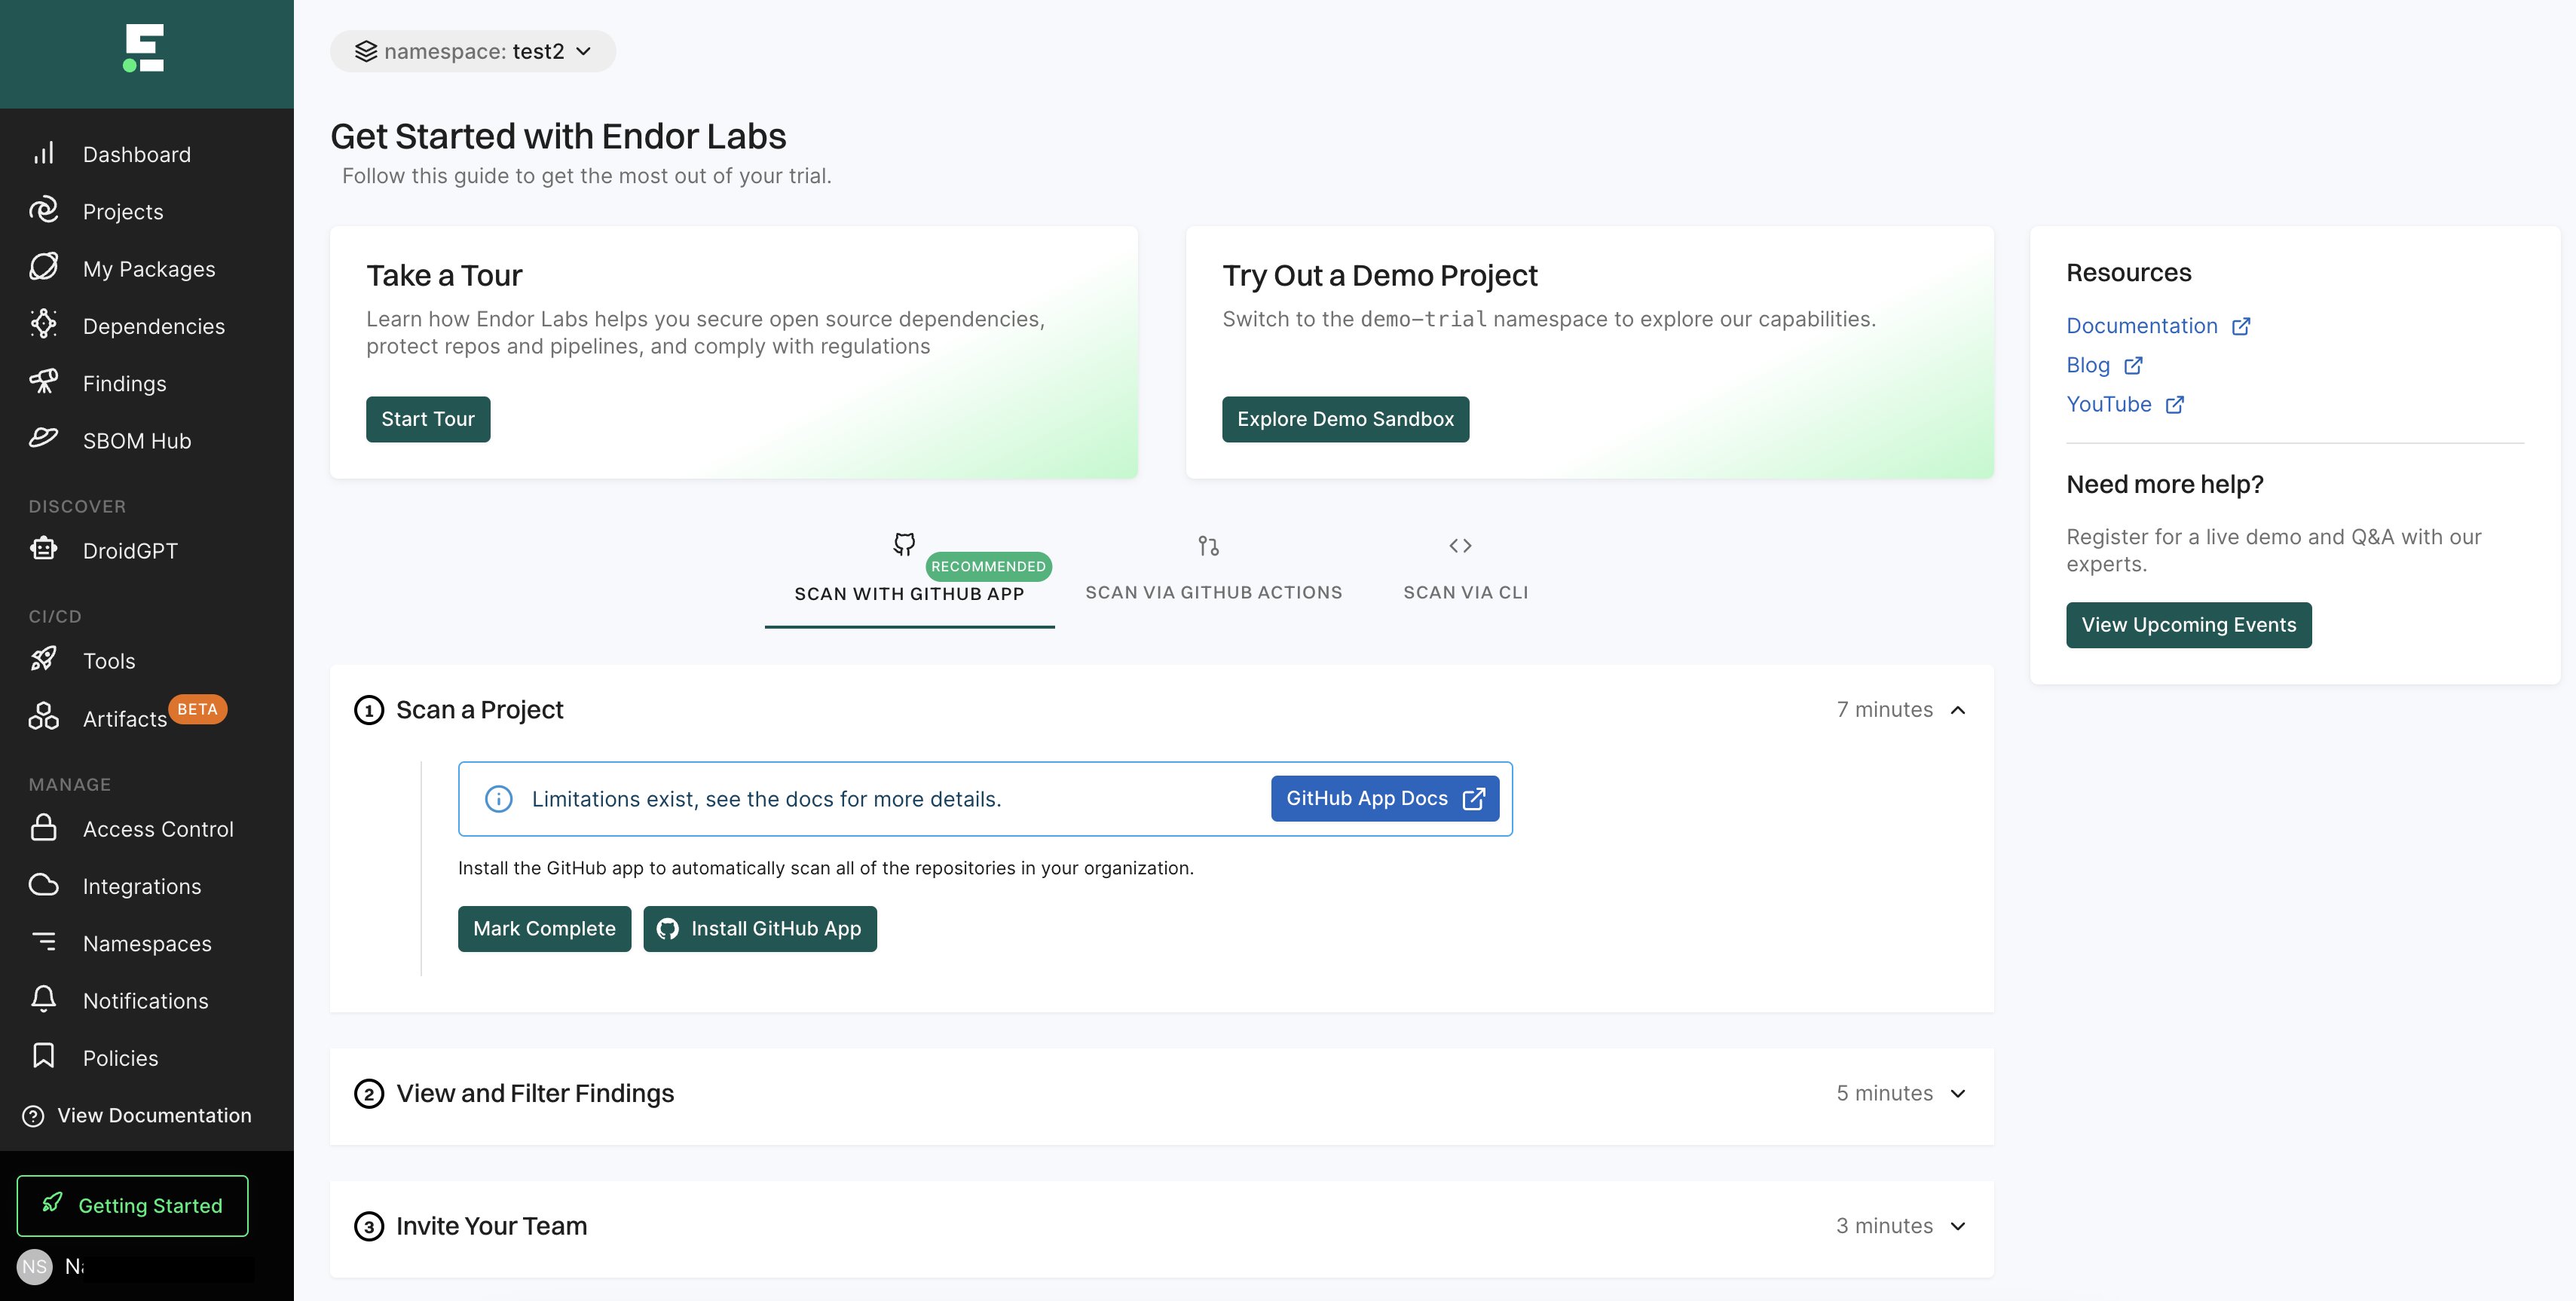Open the Explore Demo Sandbox

point(1345,418)
